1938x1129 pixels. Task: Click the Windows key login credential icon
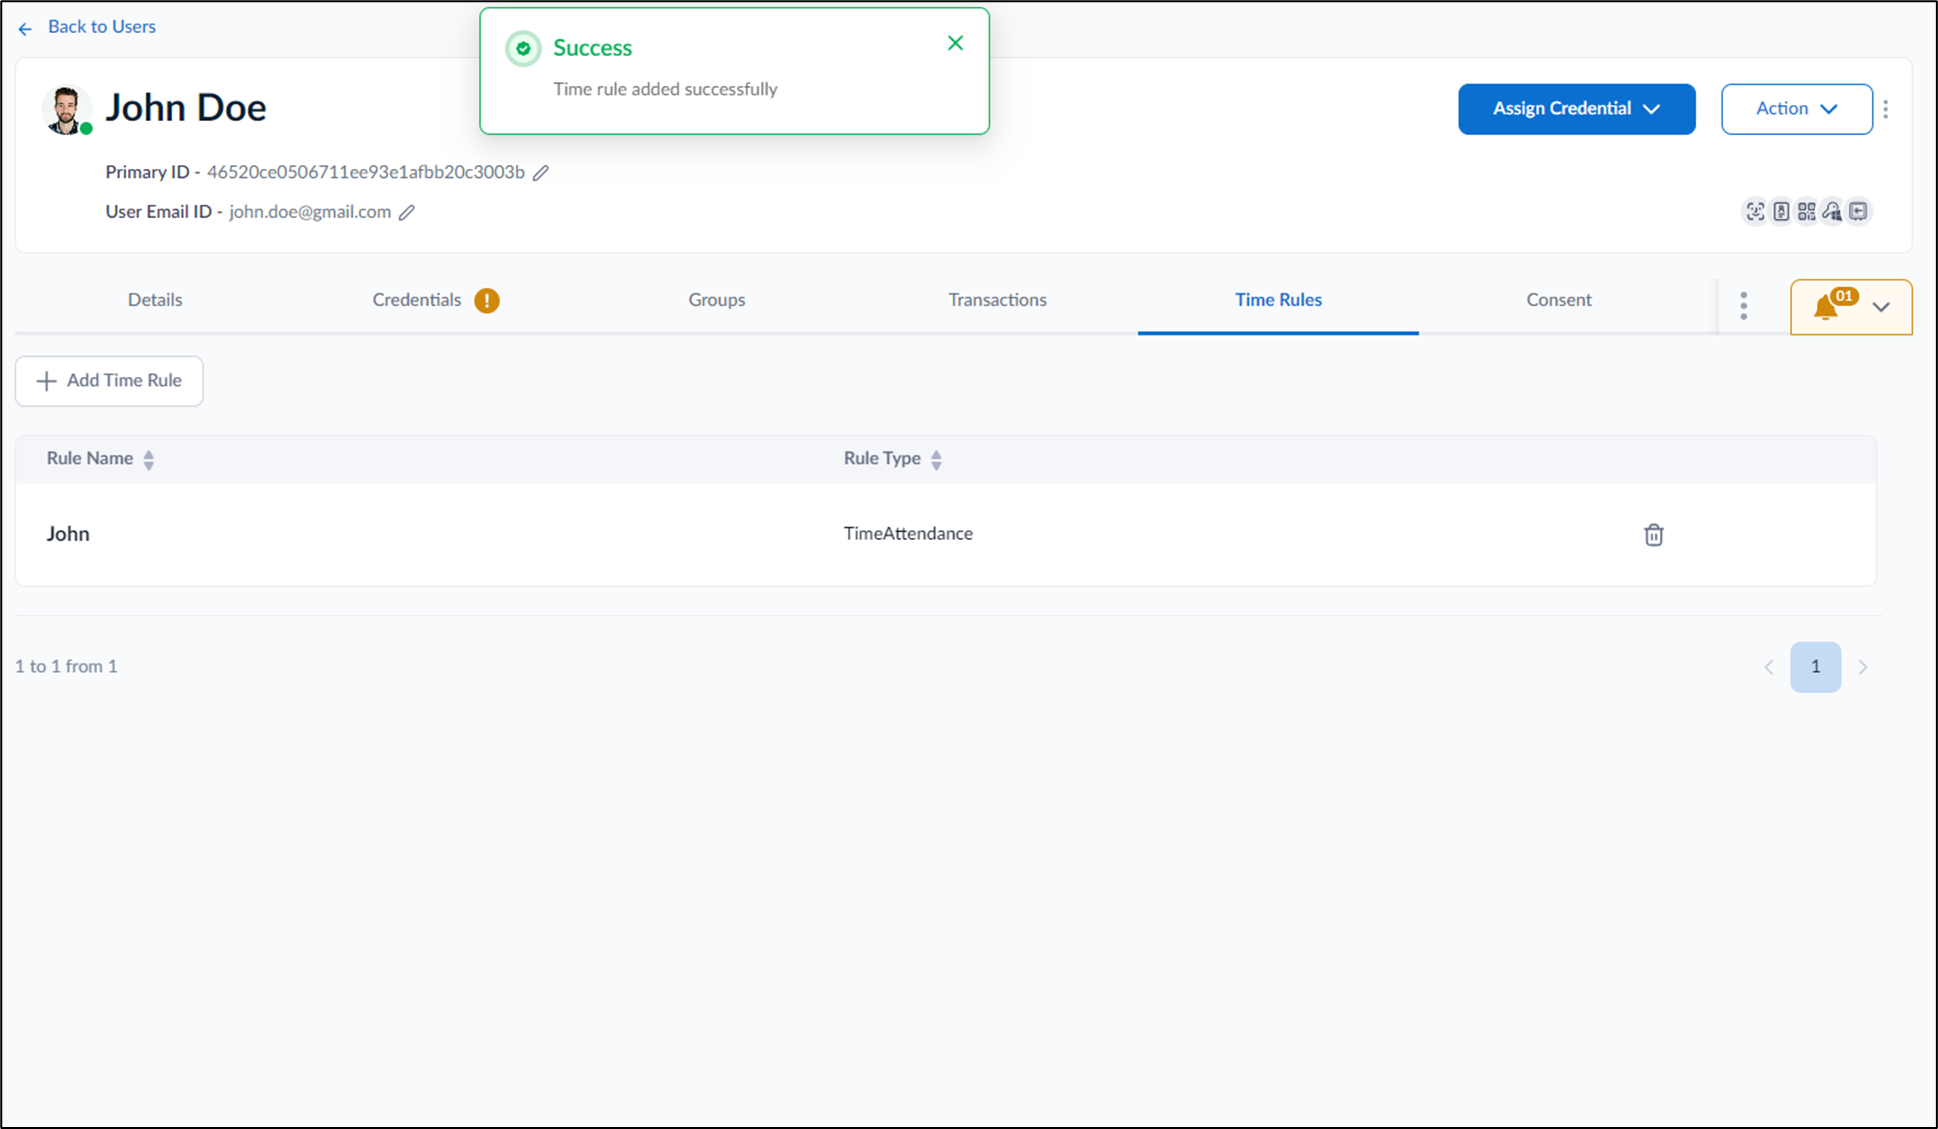coord(1832,211)
